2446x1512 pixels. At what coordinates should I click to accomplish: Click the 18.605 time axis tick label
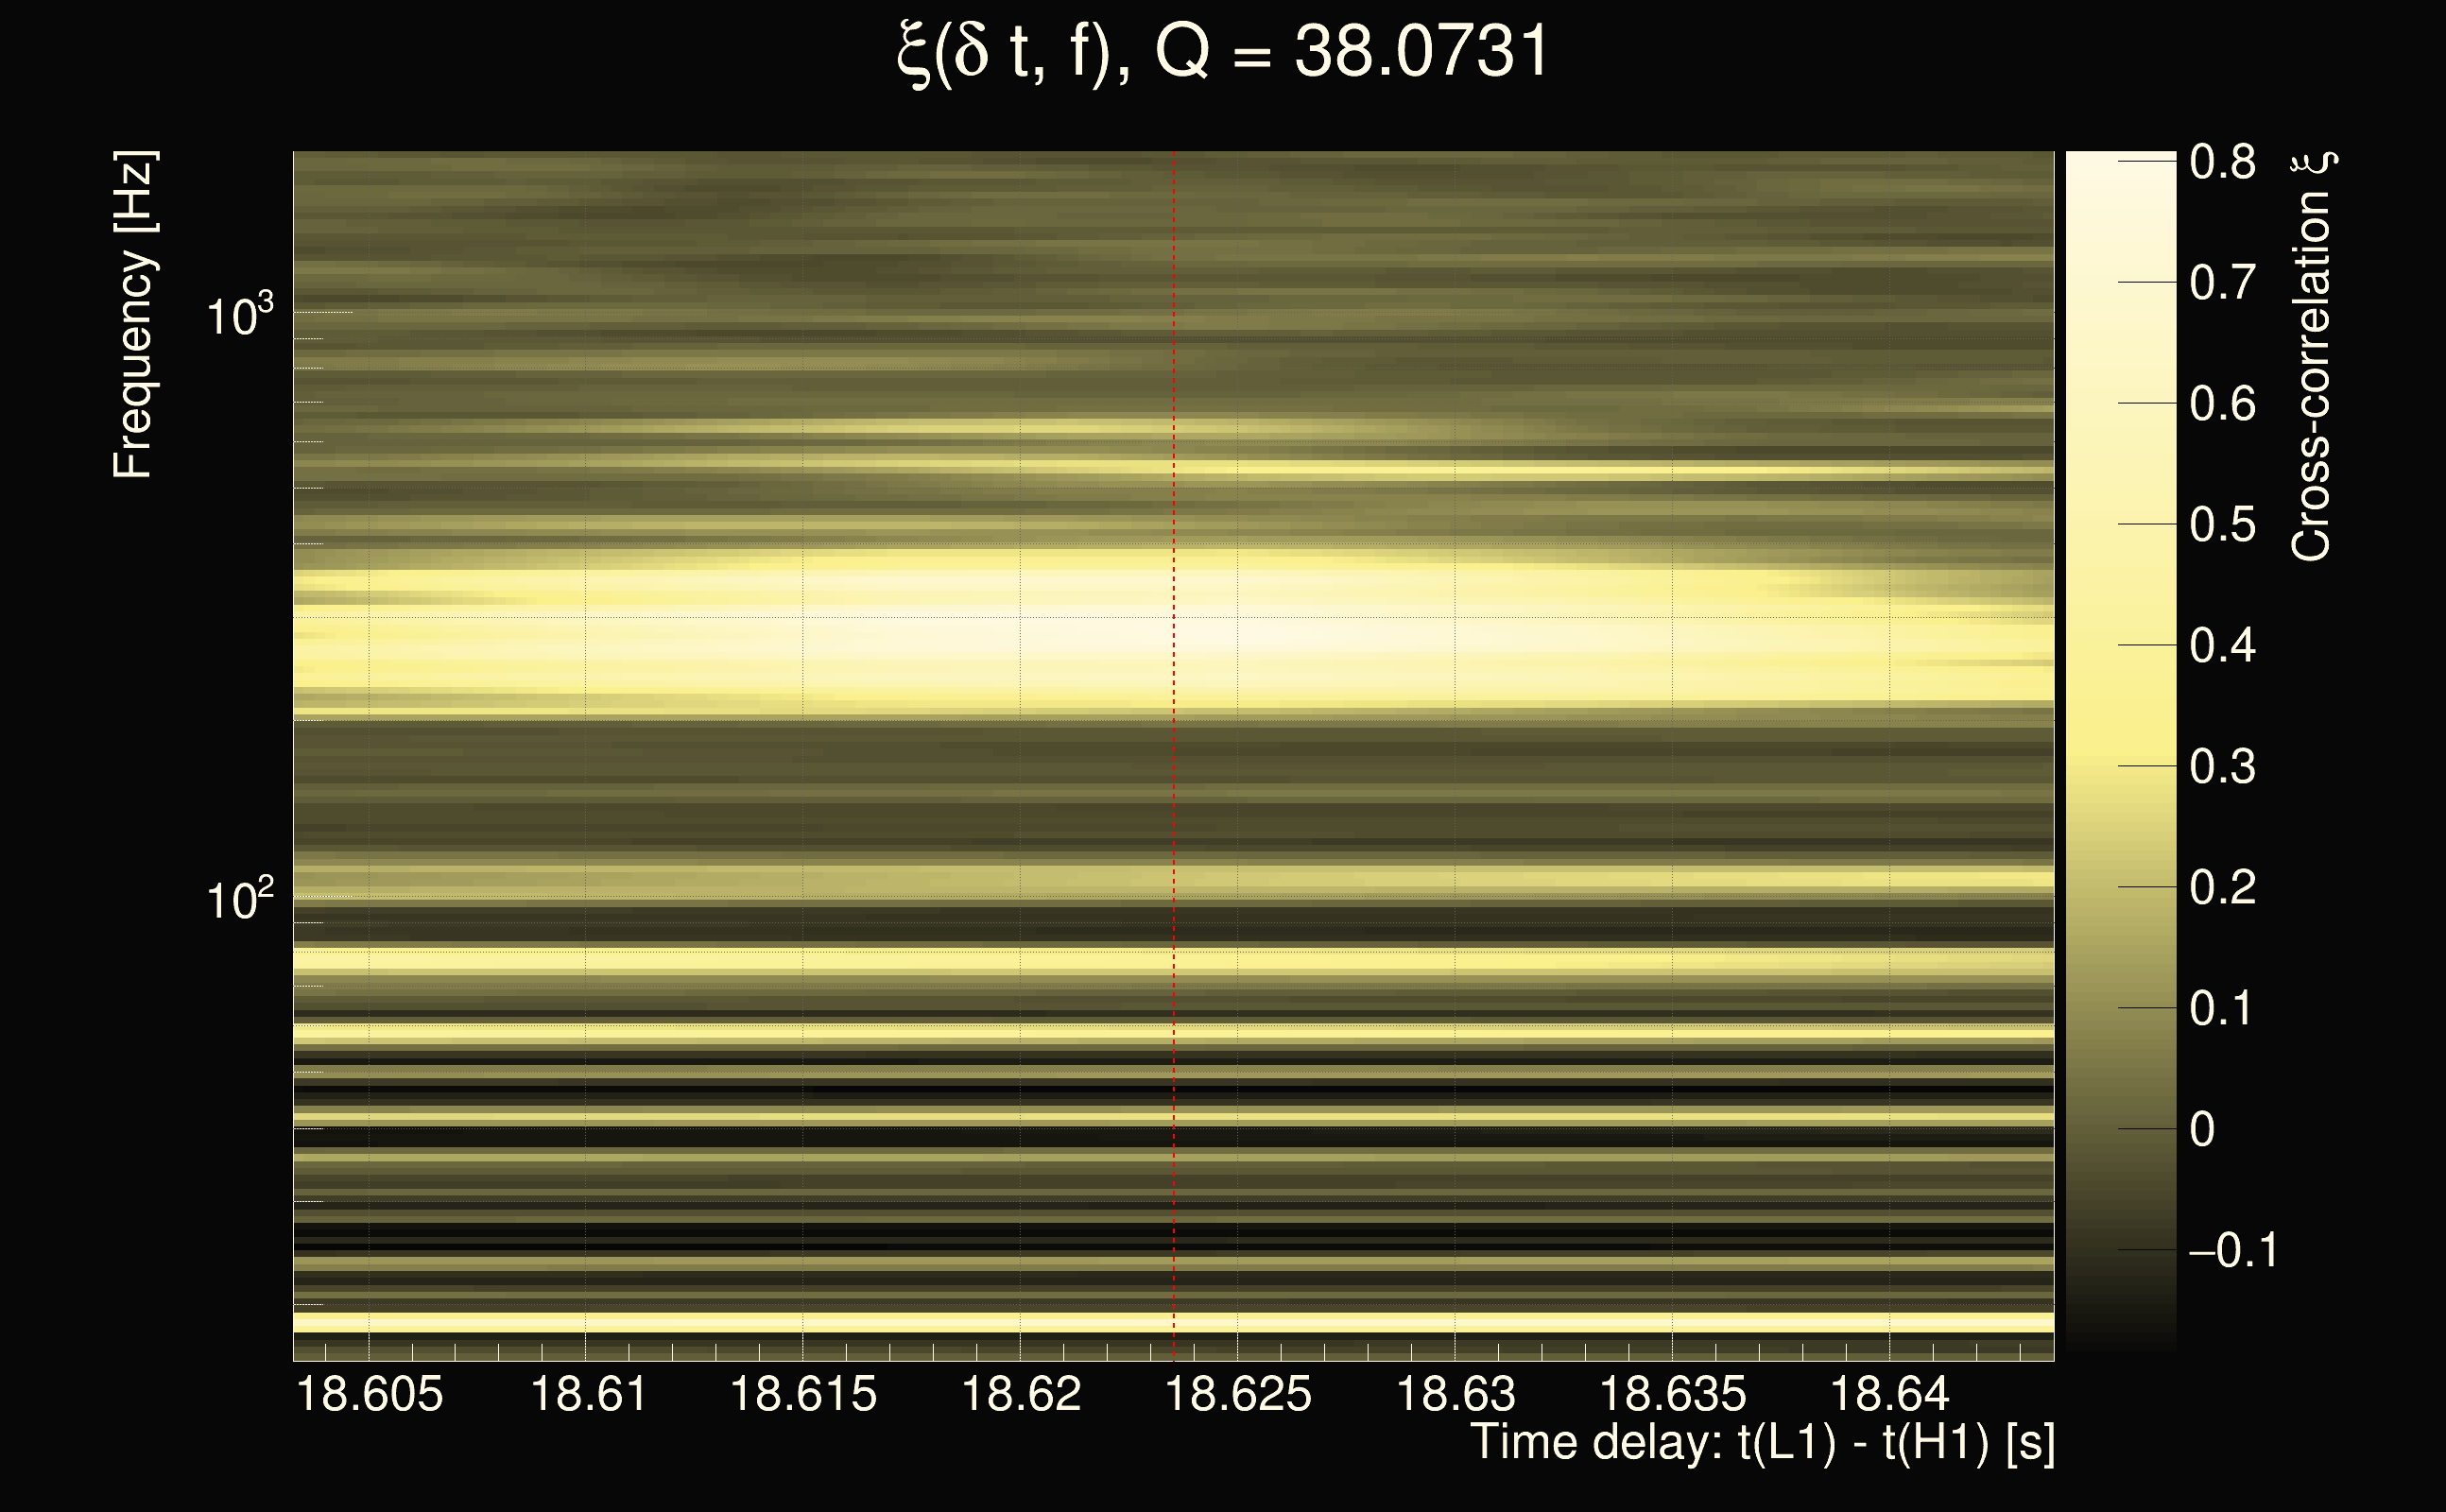370,1394
